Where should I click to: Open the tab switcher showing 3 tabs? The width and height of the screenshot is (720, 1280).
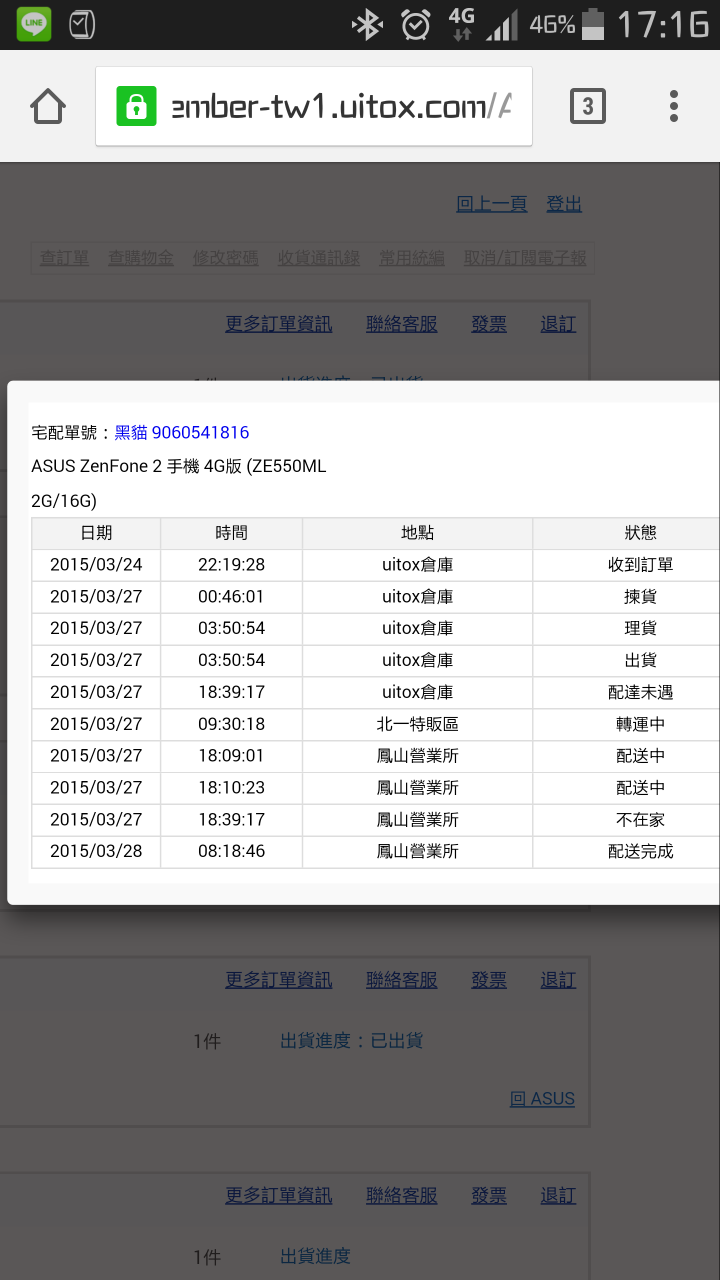[x=588, y=106]
